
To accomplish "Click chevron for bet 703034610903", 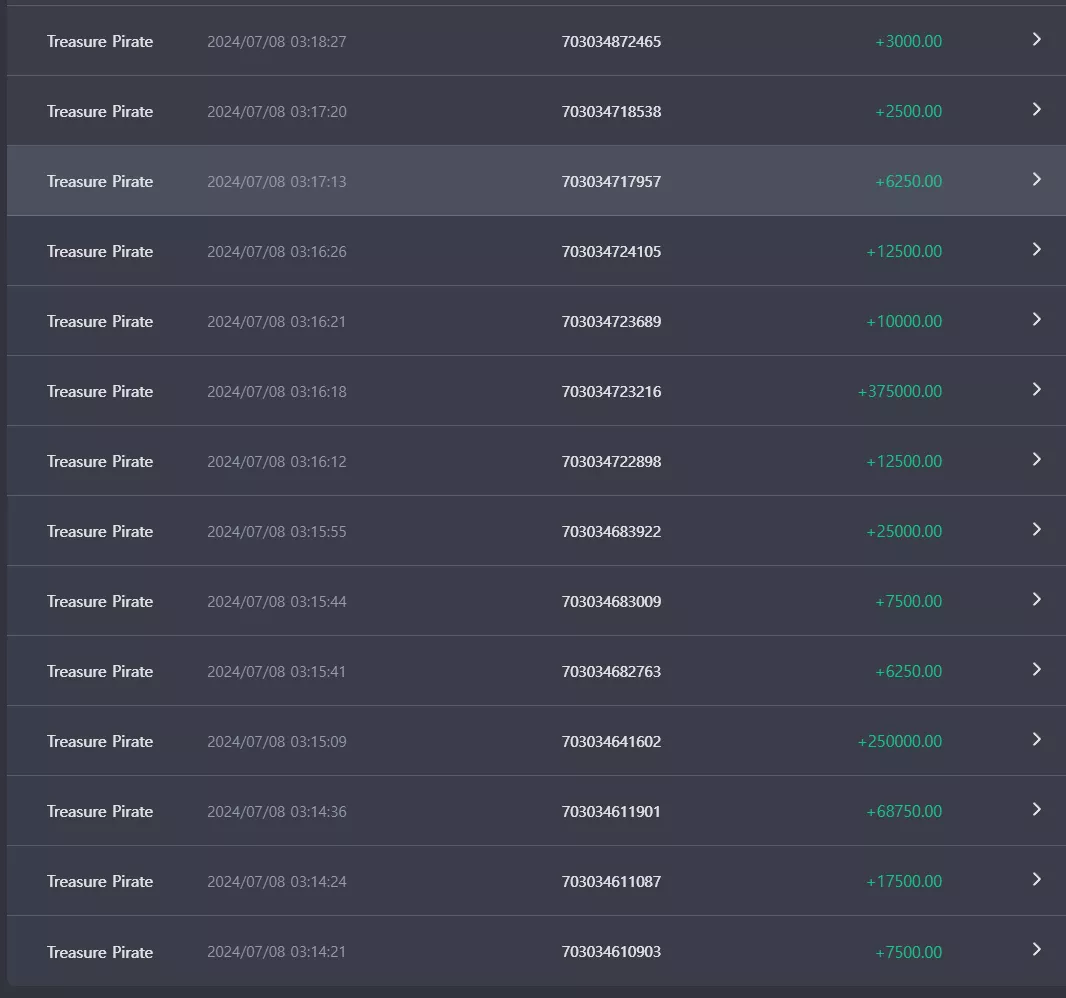I will pyautogui.click(x=1036, y=950).
